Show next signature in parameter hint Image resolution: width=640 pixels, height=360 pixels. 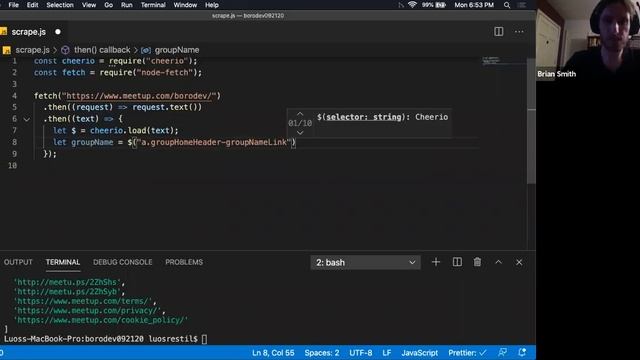pos(300,133)
